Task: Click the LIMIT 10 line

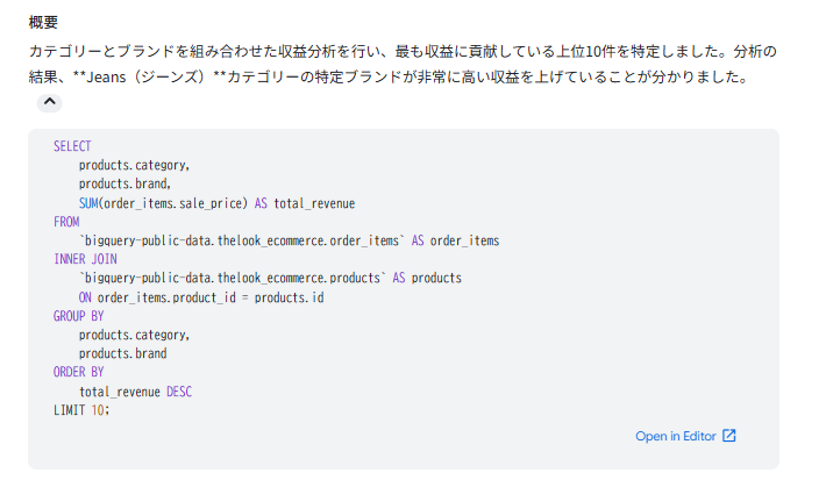Action: coord(81,410)
